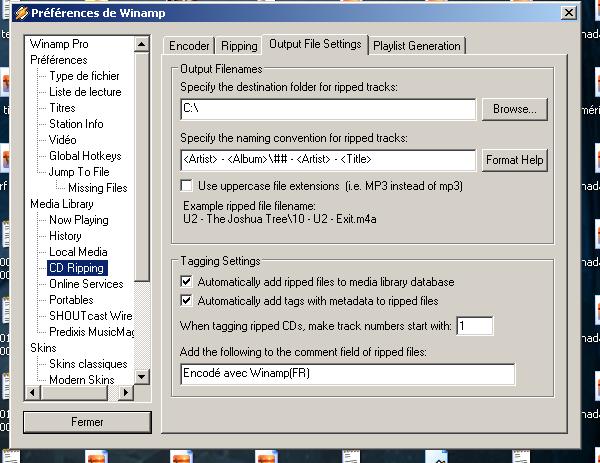Viewport: 600px width, 463px height.
Task: Close the Préférences de Winamp window
Action: click(569, 13)
